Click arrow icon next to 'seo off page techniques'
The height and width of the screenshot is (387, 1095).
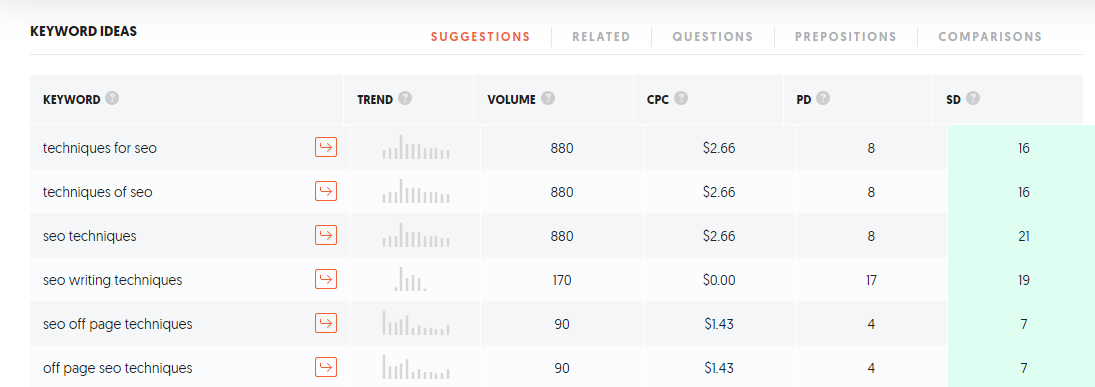(326, 323)
